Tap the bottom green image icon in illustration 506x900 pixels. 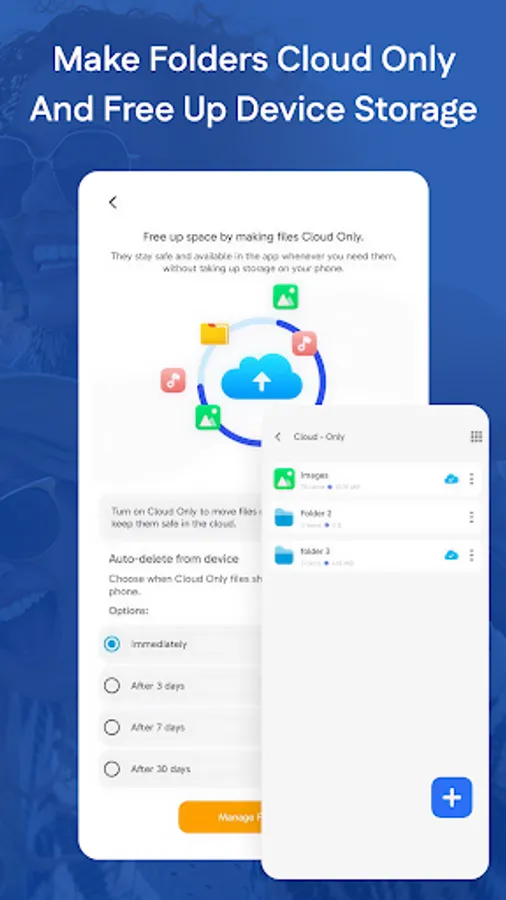pyautogui.click(x=208, y=417)
